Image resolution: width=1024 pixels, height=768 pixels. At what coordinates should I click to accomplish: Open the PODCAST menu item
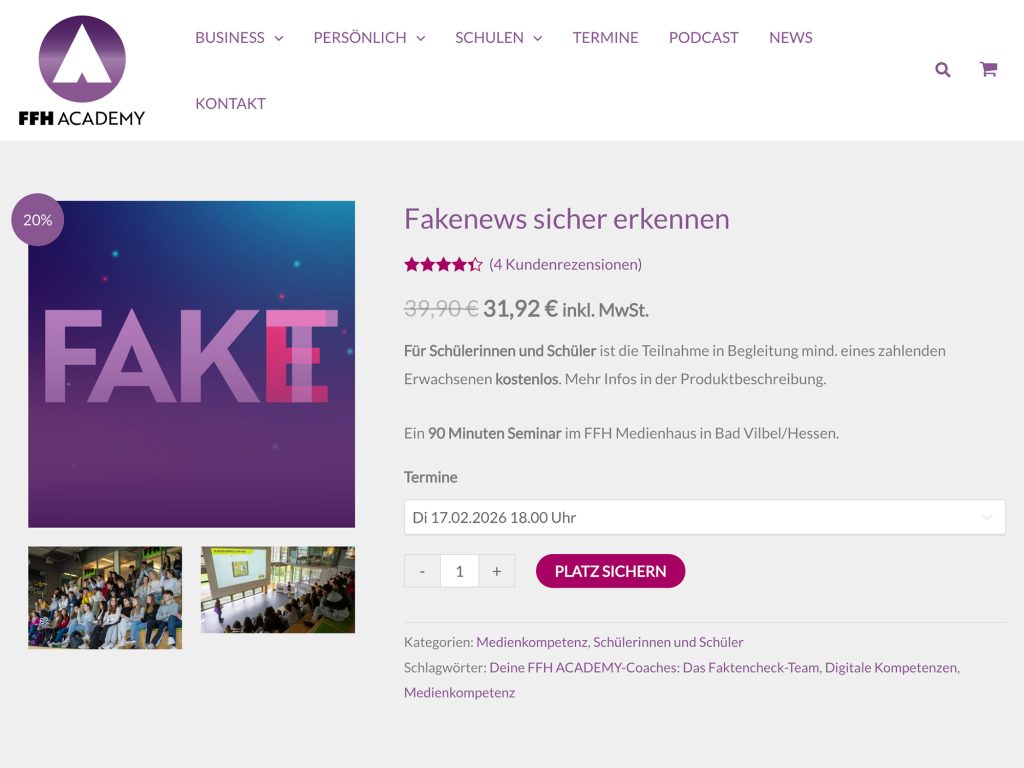pyautogui.click(x=703, y=37)
